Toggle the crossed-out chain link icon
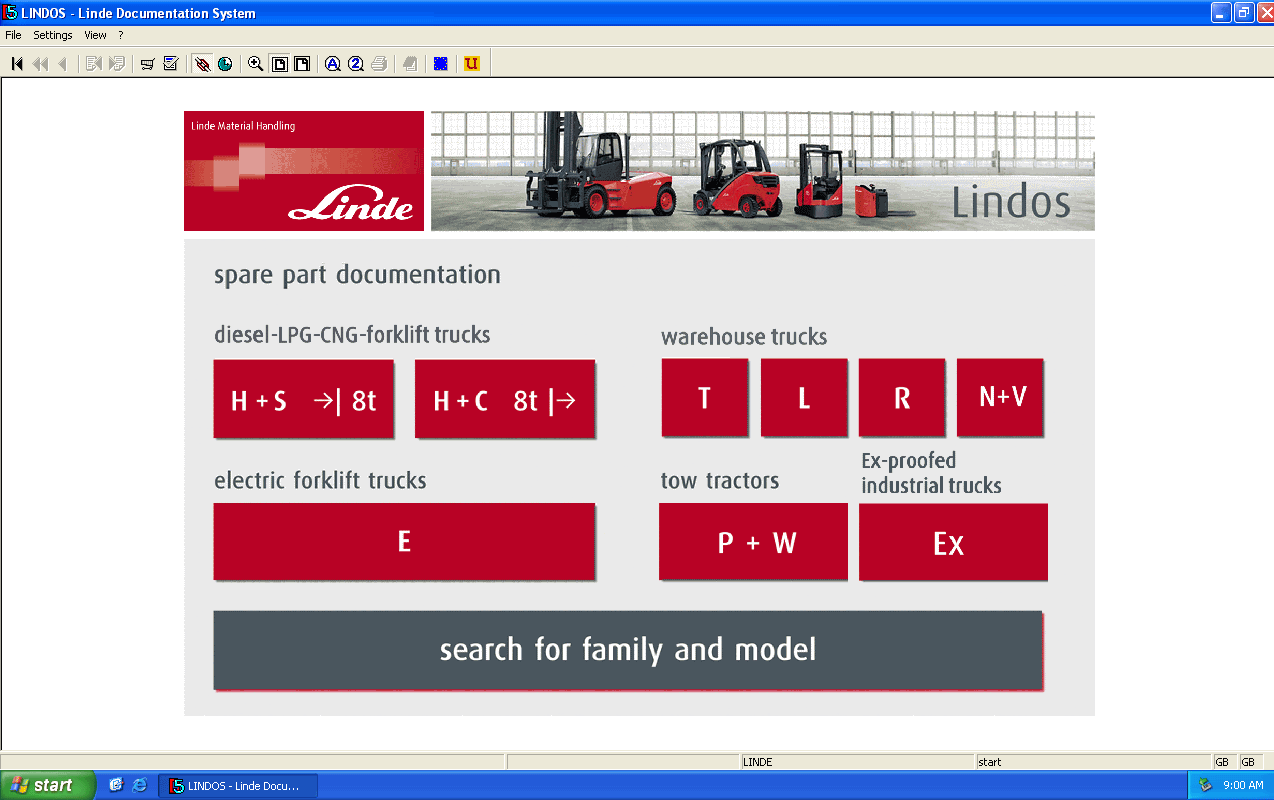The height and width of the screenshot is (800, 1274). (x=202, y=64)
